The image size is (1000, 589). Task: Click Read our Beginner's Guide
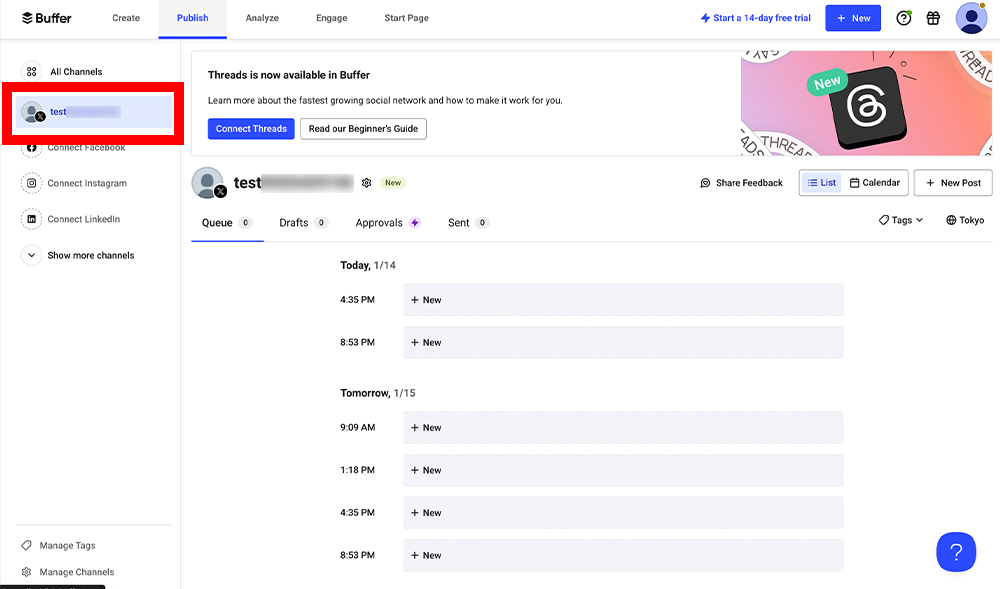[364, 129]
